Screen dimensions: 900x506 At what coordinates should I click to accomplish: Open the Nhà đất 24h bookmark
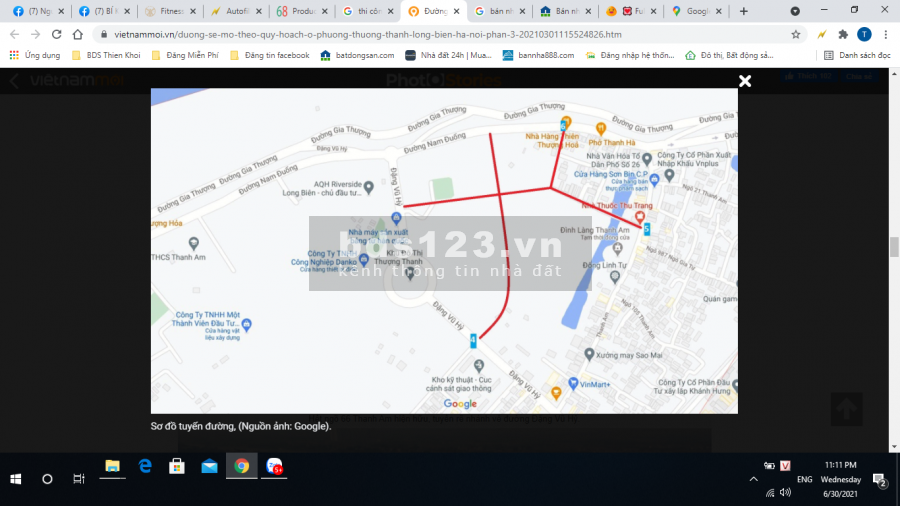(448, 55)
